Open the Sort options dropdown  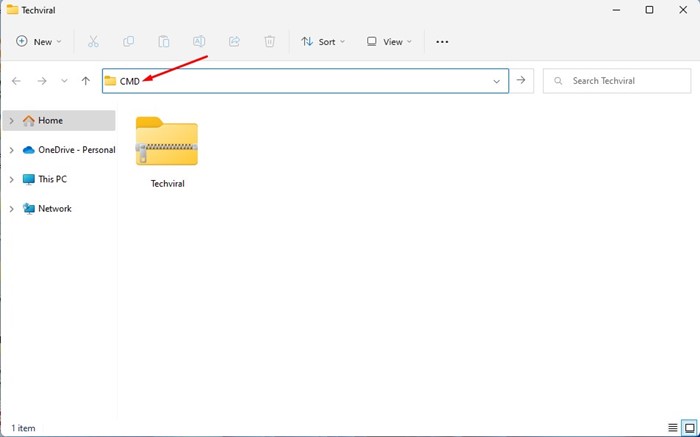click(x=323, y=42)
